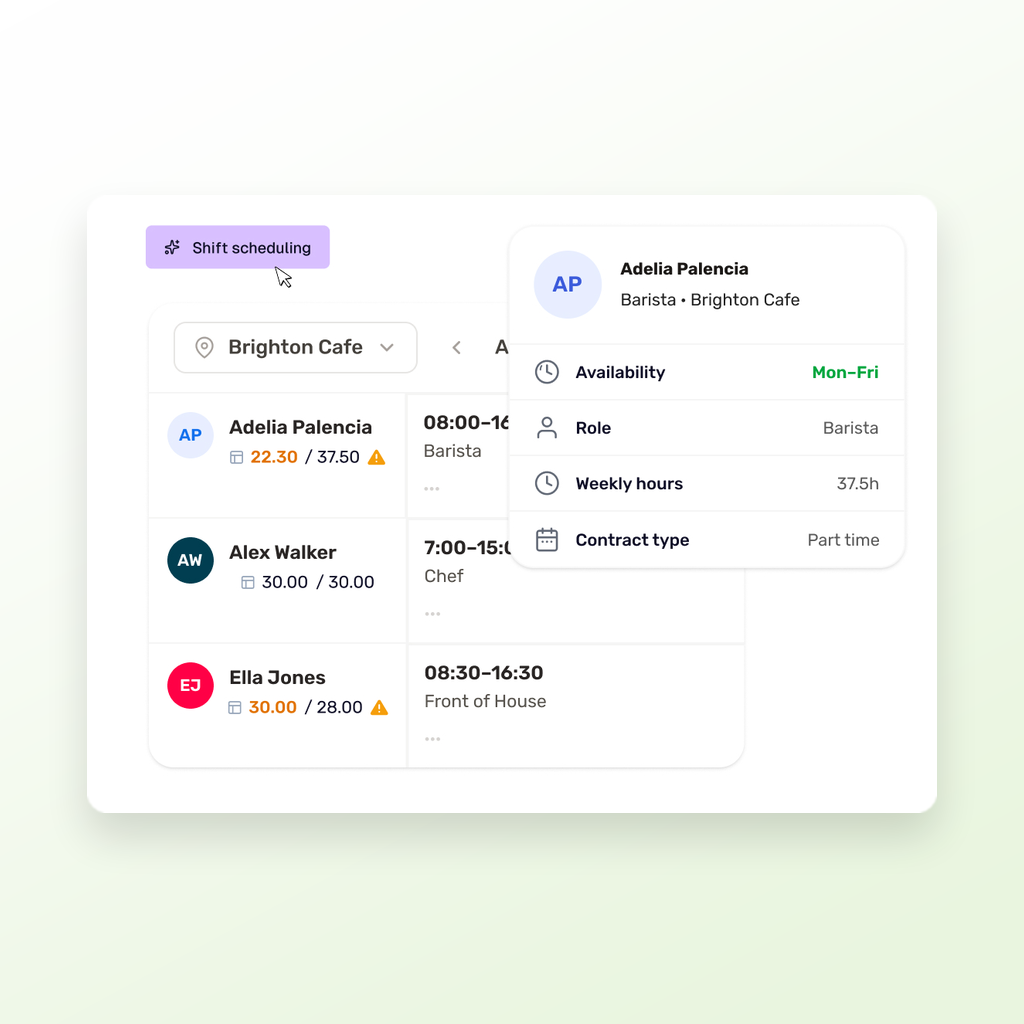Go to previous week with left arrow
The width and height of the screenshot is (1024, 1024).
pos(456,347)
